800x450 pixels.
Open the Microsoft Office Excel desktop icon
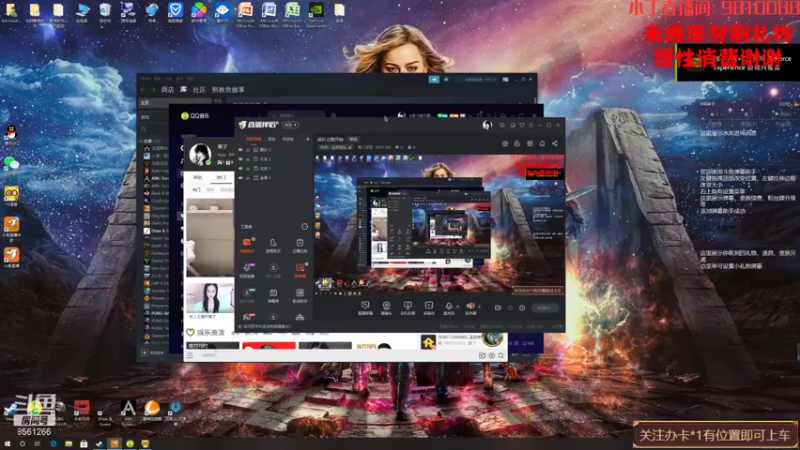pyautogui.click(x=292, y=14)
